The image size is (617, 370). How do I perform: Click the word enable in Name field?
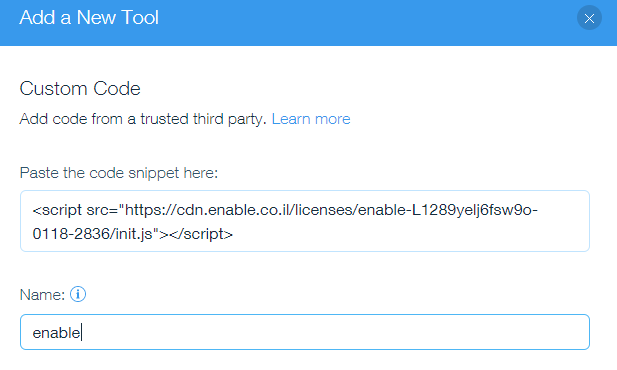click(56, 333)
